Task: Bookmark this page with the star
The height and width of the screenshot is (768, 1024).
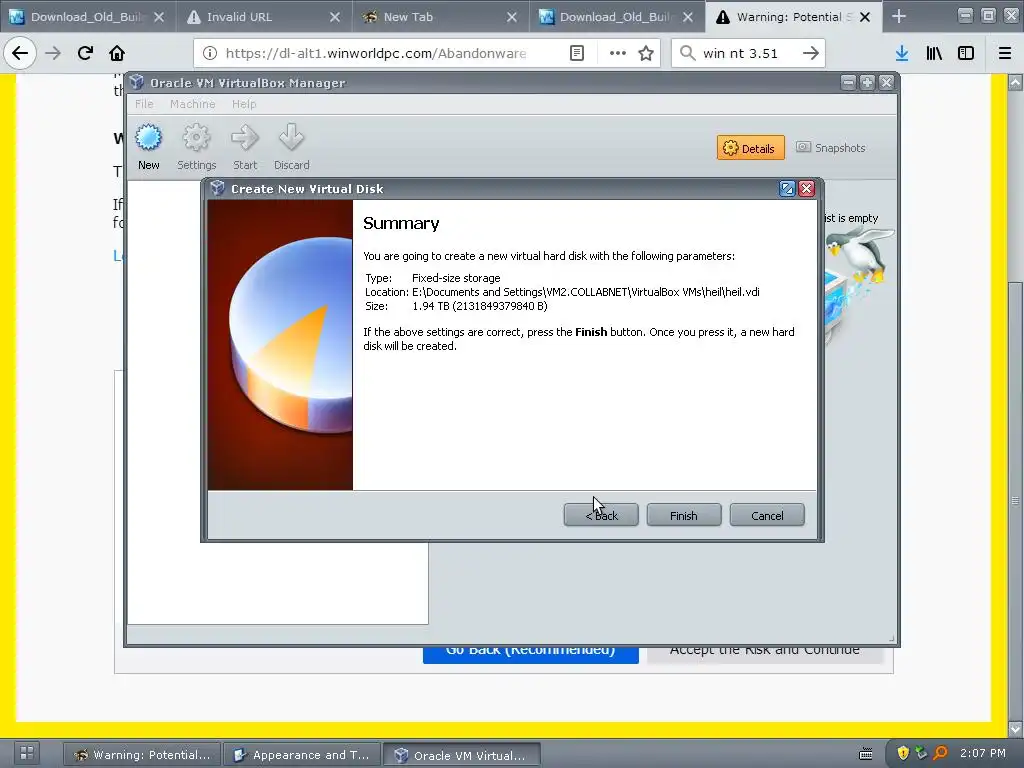Action: point(646,53)
